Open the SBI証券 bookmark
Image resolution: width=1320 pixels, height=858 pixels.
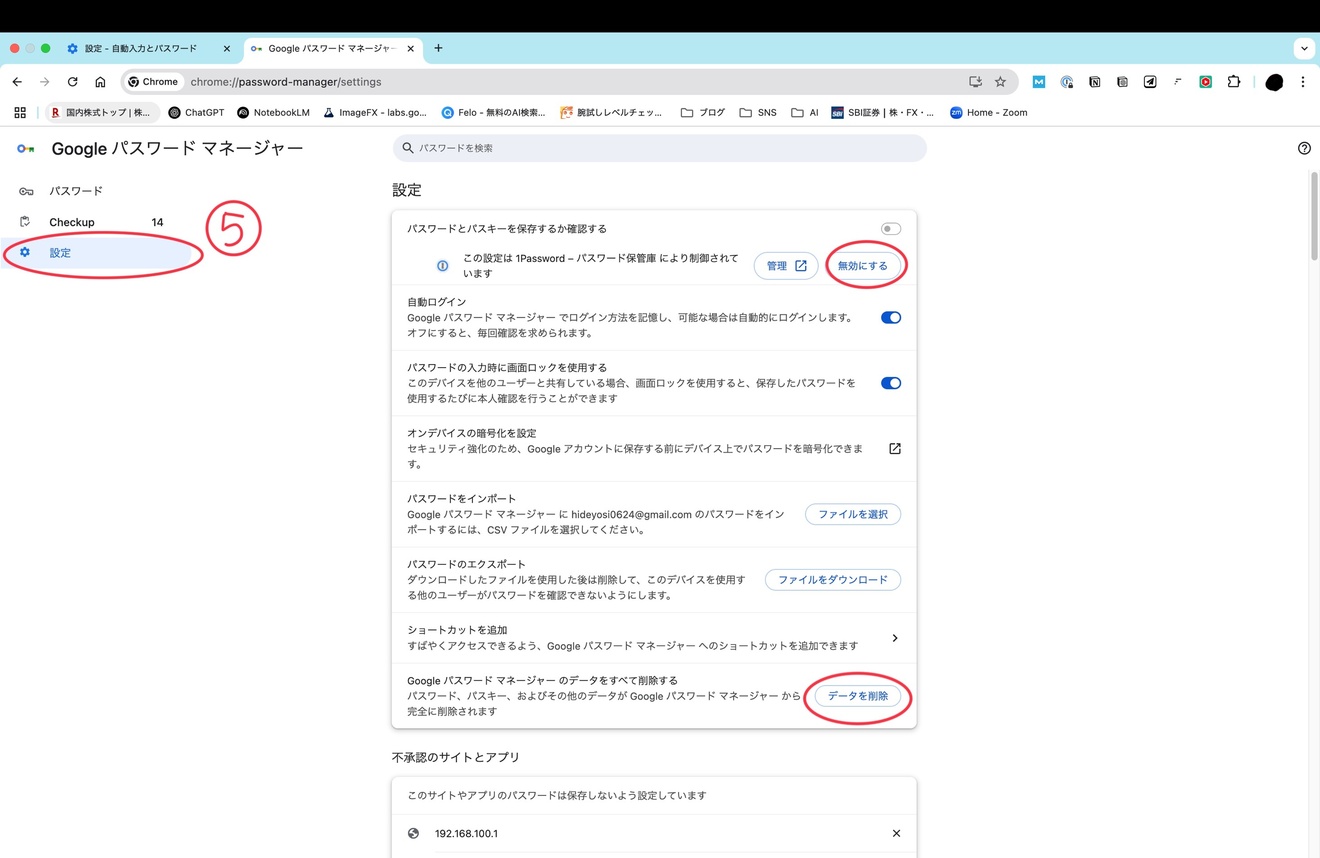point(882,113)
